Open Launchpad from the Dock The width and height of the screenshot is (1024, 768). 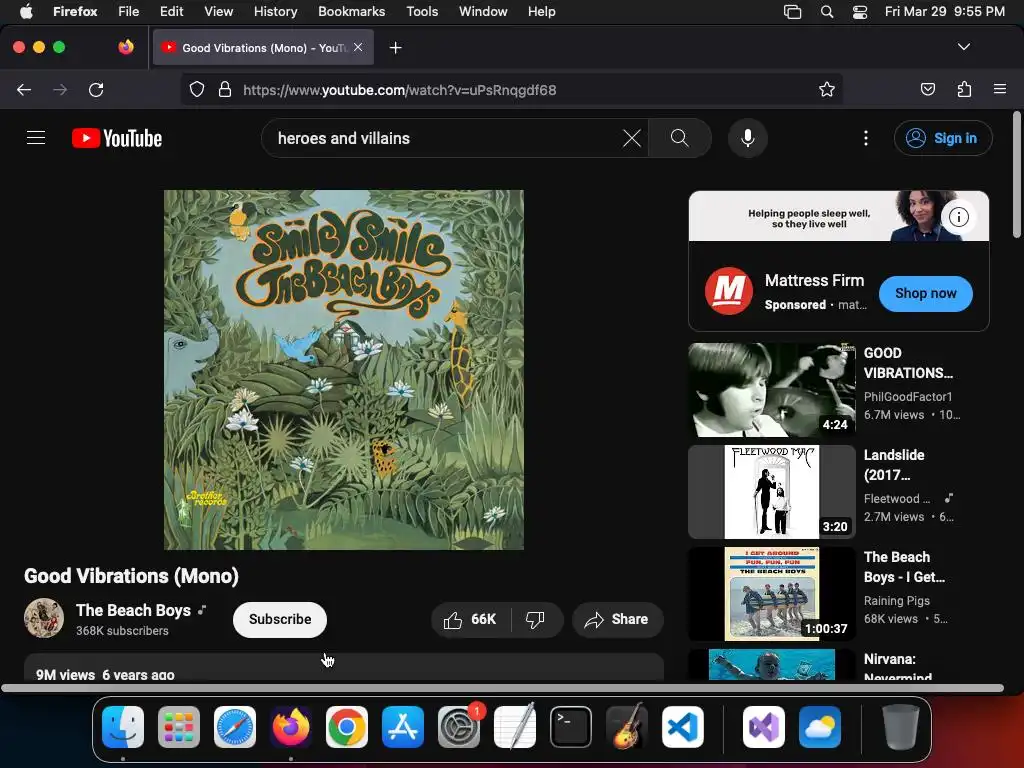pyautogui.click(x=179, y=727)
